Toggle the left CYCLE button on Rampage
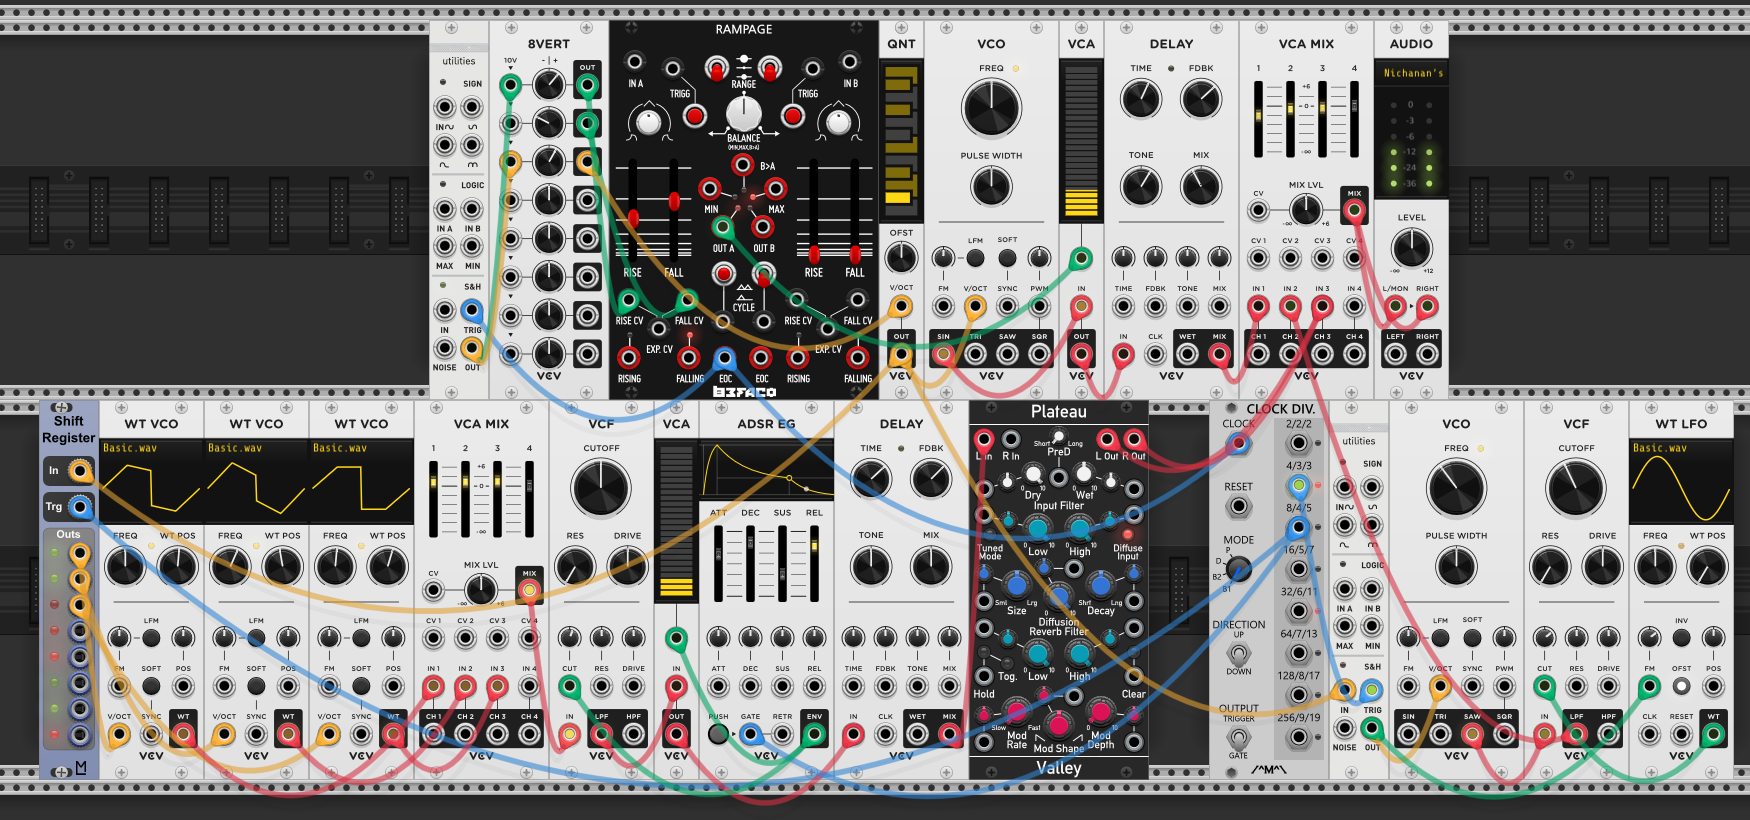 [723, 273]
